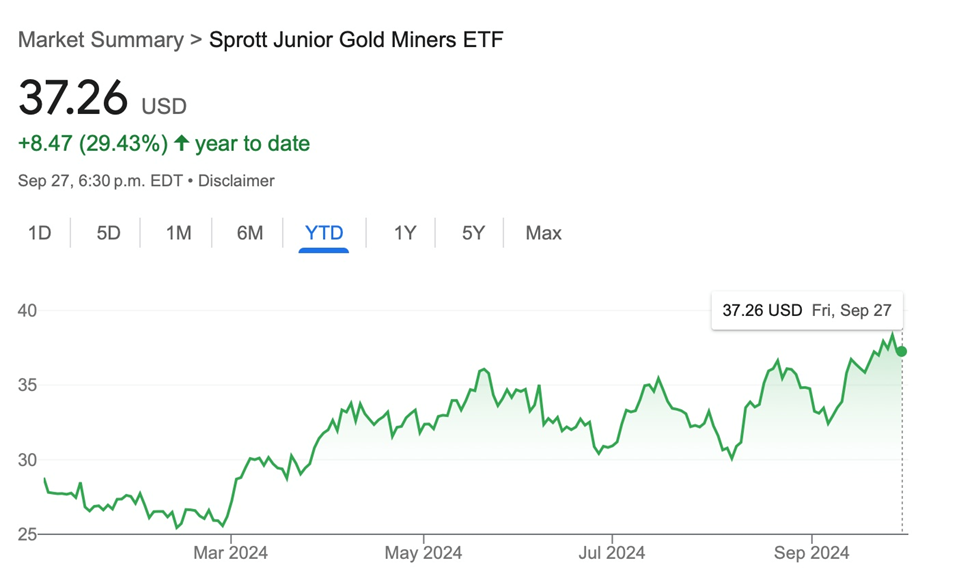Switch to the 5D range tab

pyautogui.click(x=108, y=233)
